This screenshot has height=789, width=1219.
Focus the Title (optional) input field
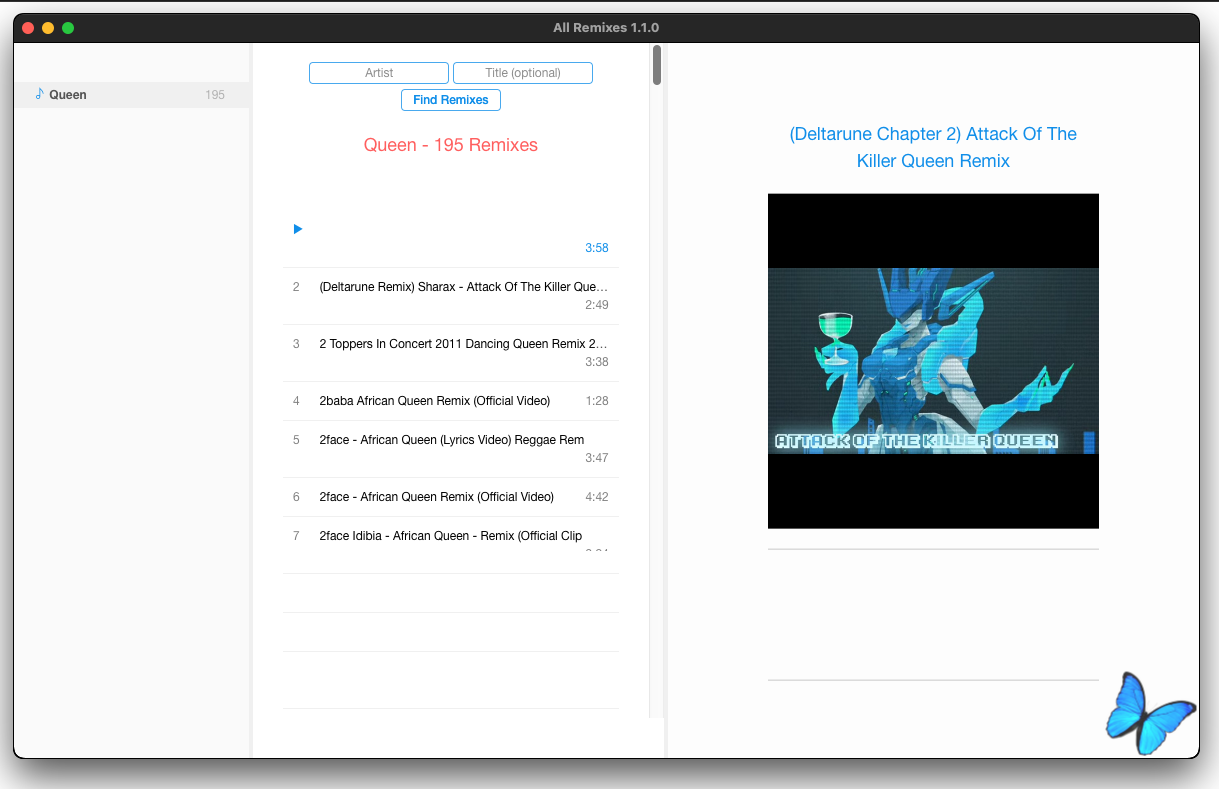click(x=523, y=73)
